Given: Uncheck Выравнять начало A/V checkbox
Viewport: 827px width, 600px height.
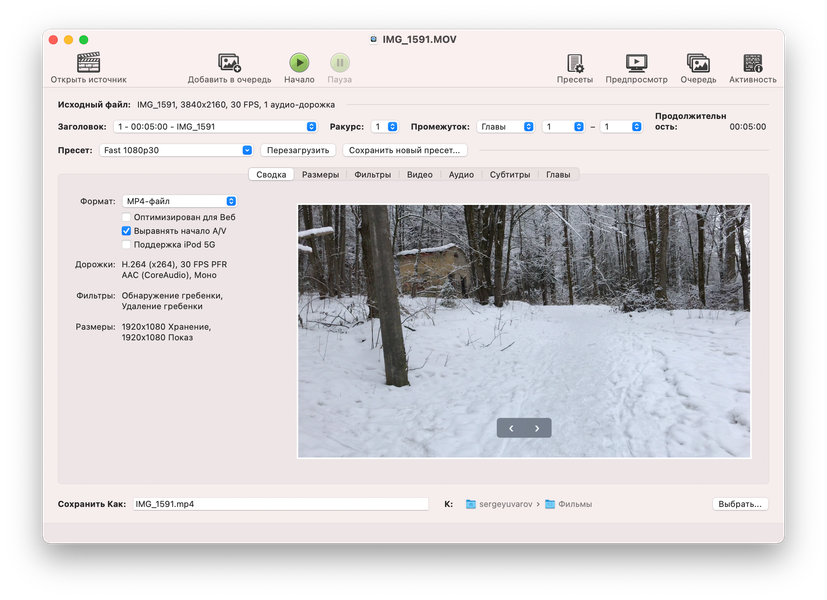Looking at the screenshot, I should (x=126, y=231).
